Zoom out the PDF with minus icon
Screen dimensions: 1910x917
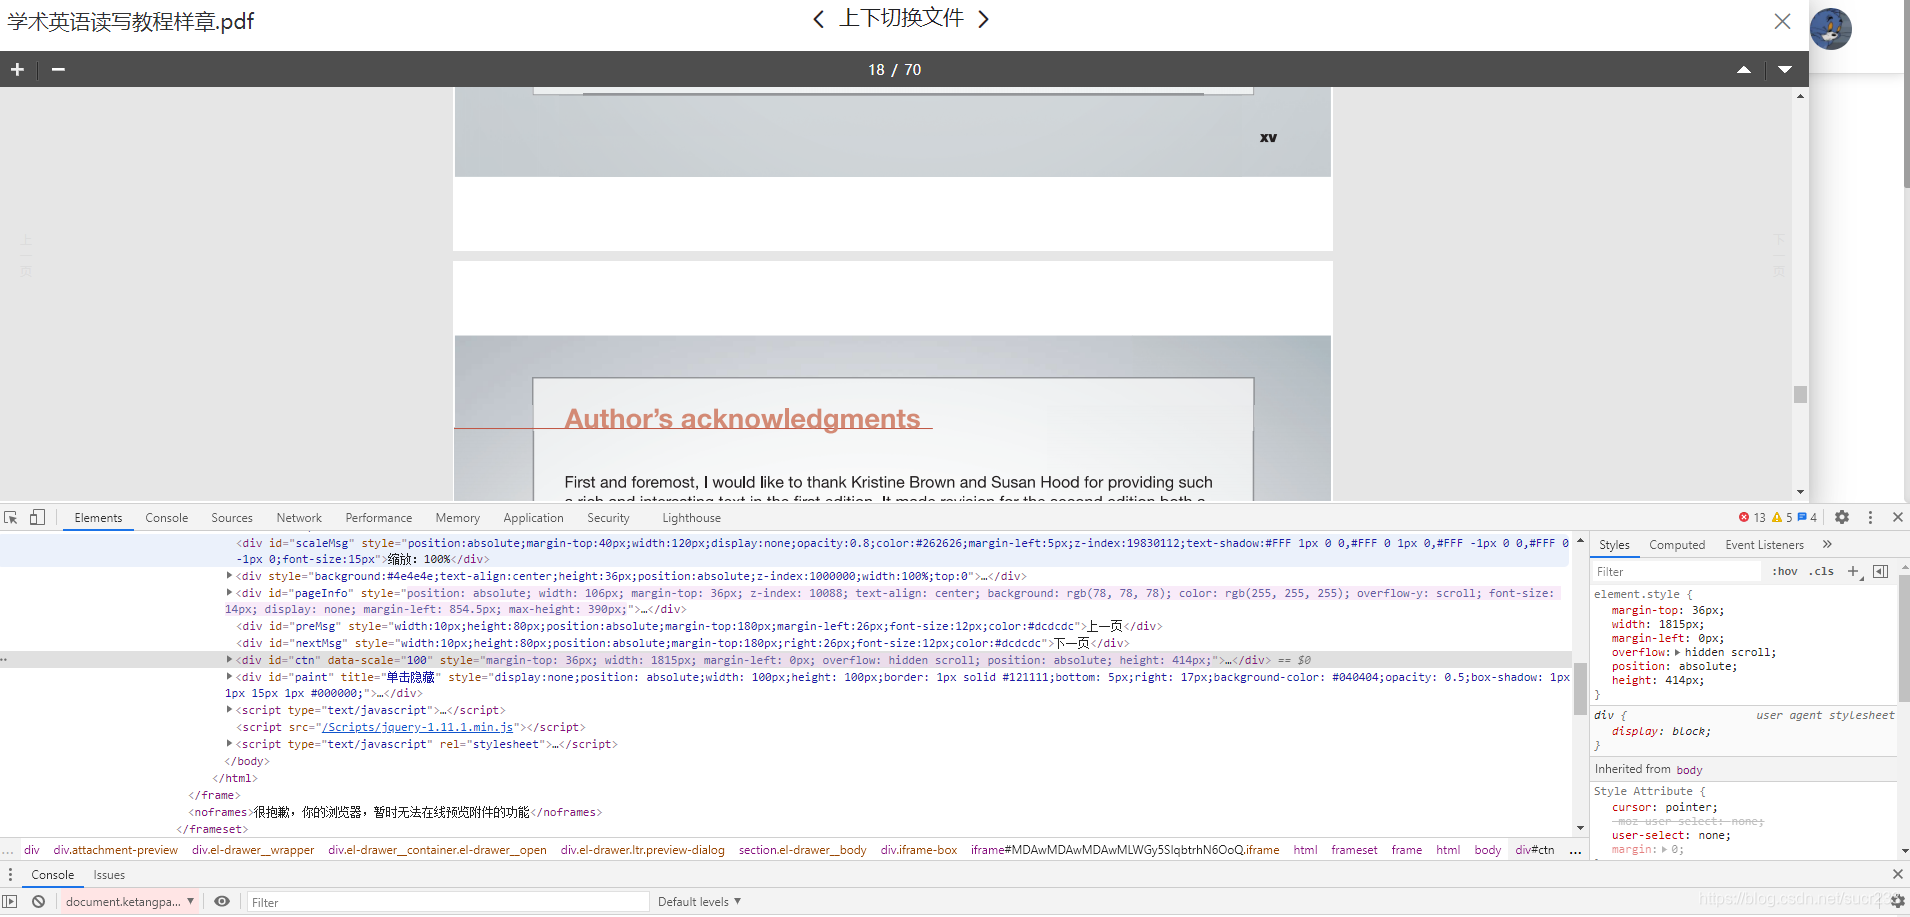point(58,69)
